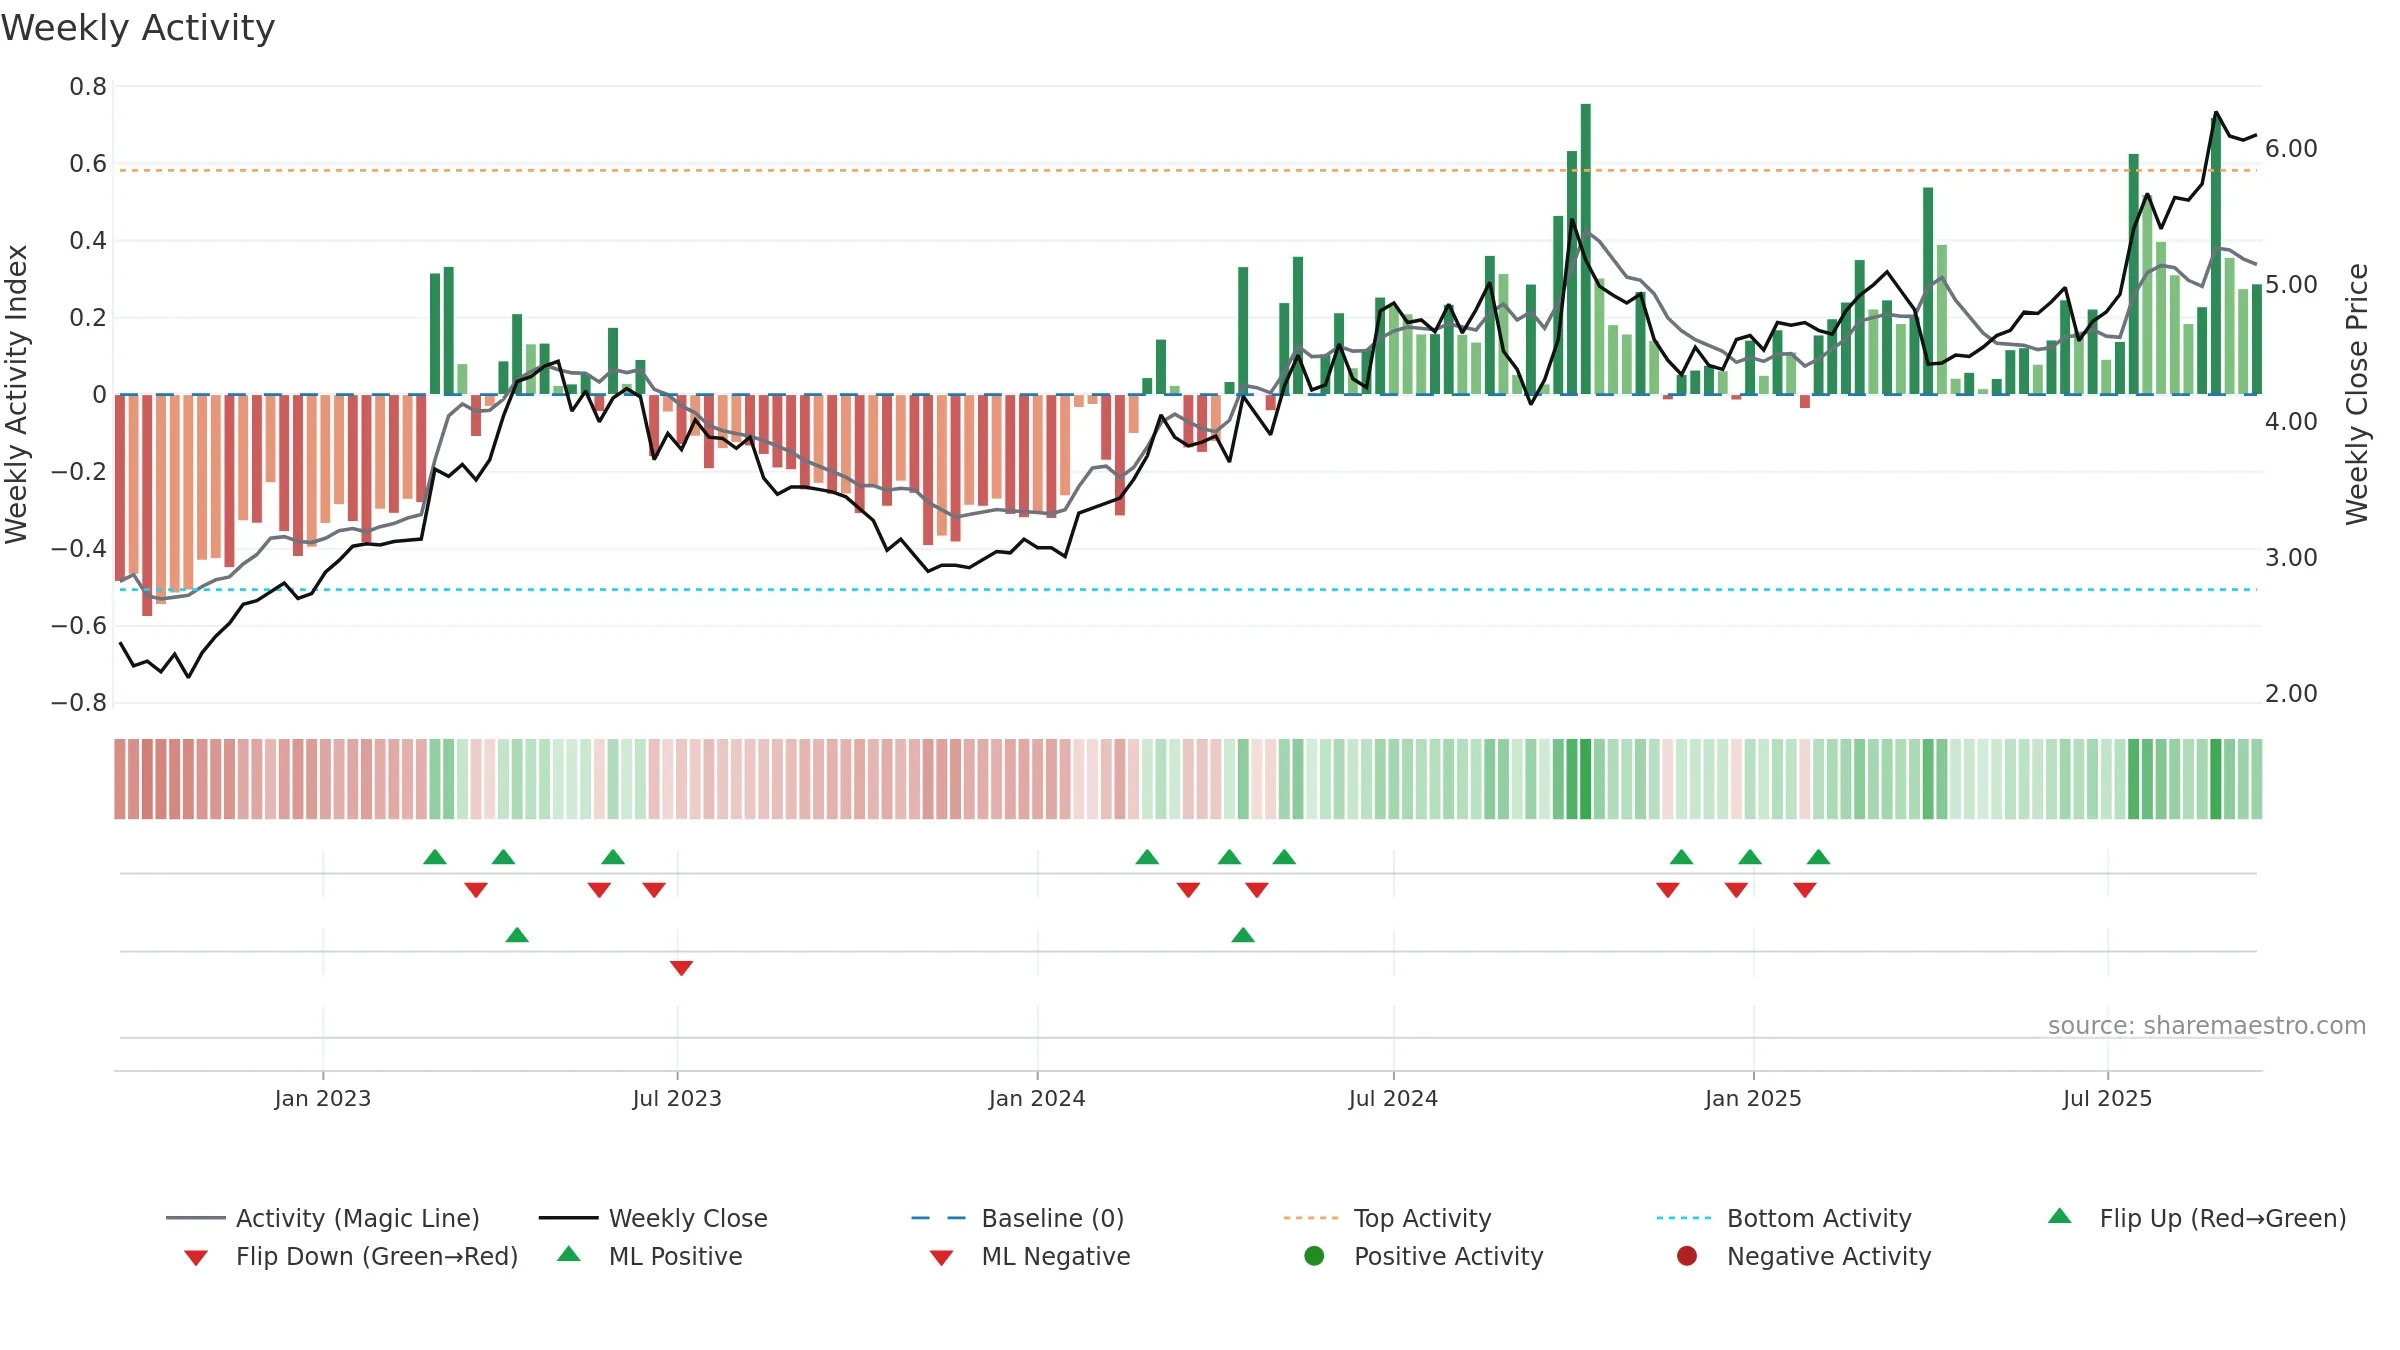2400x1350 pixels.
Task: Click the Jul 2024 x-axis label
Action: click(x=1393, y=1098)
